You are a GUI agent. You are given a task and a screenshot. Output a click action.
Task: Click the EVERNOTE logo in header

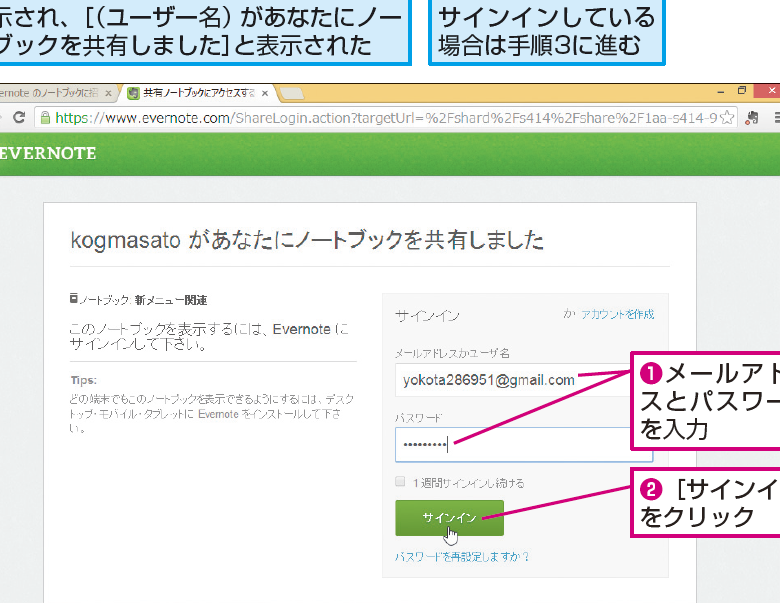pos(48,153)
